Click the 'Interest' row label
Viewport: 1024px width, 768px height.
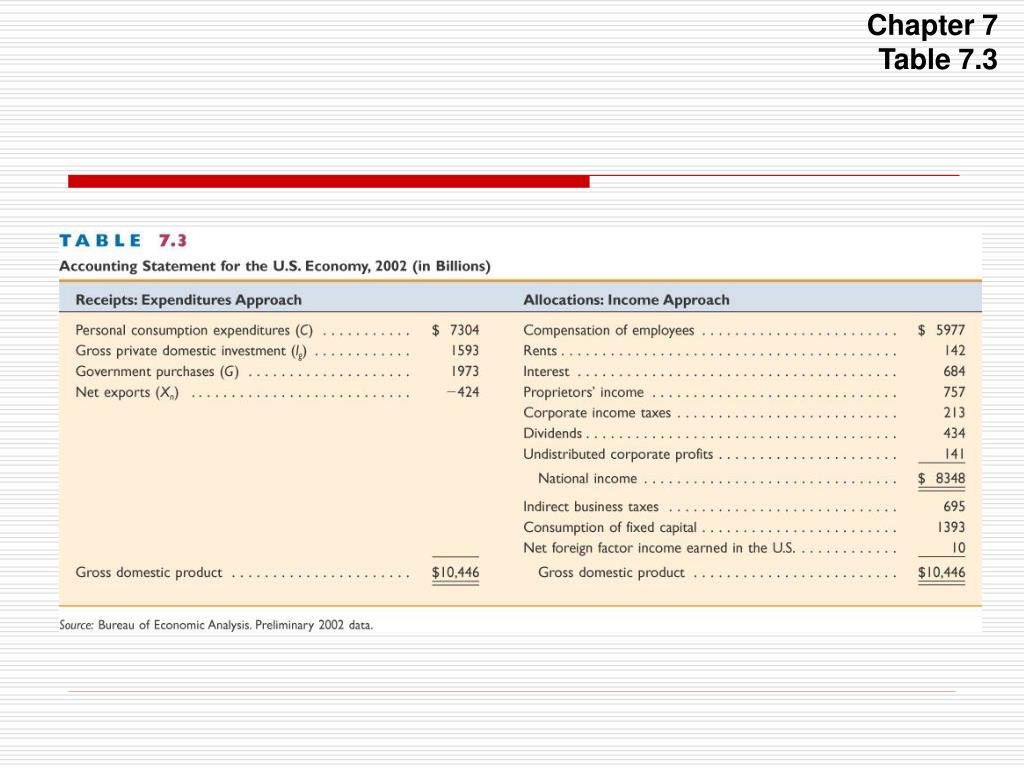pos(546,372)
